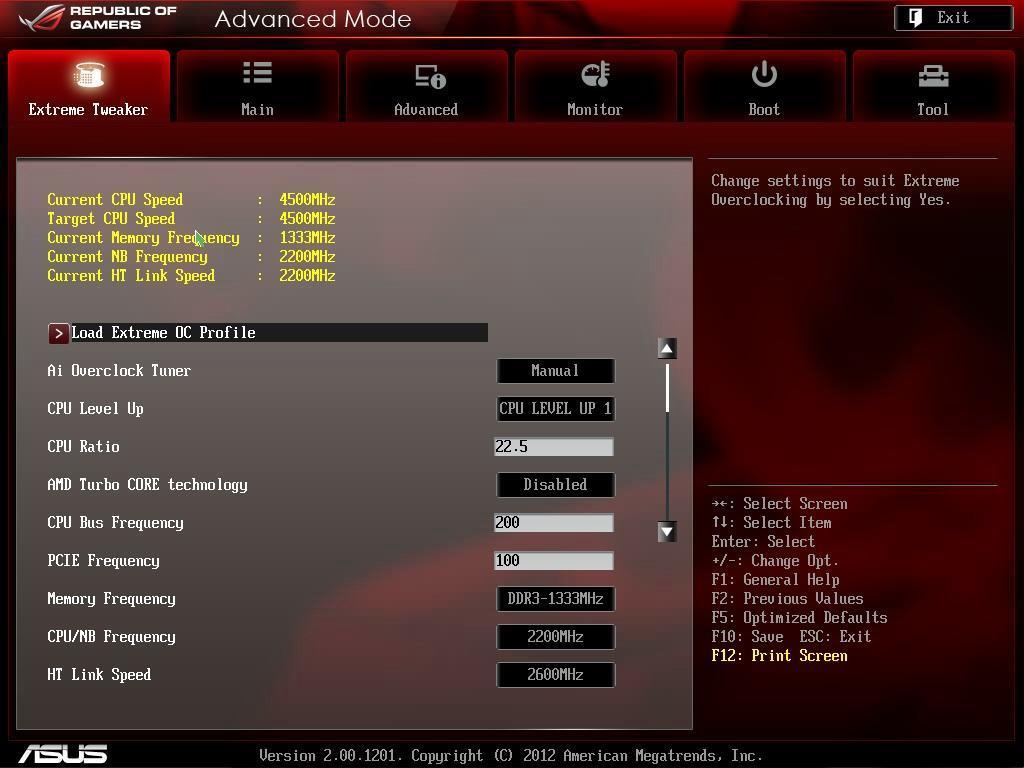Click the Extreme Overclocking help description
Screen dimensions: 1024x768
click(835, 190)
